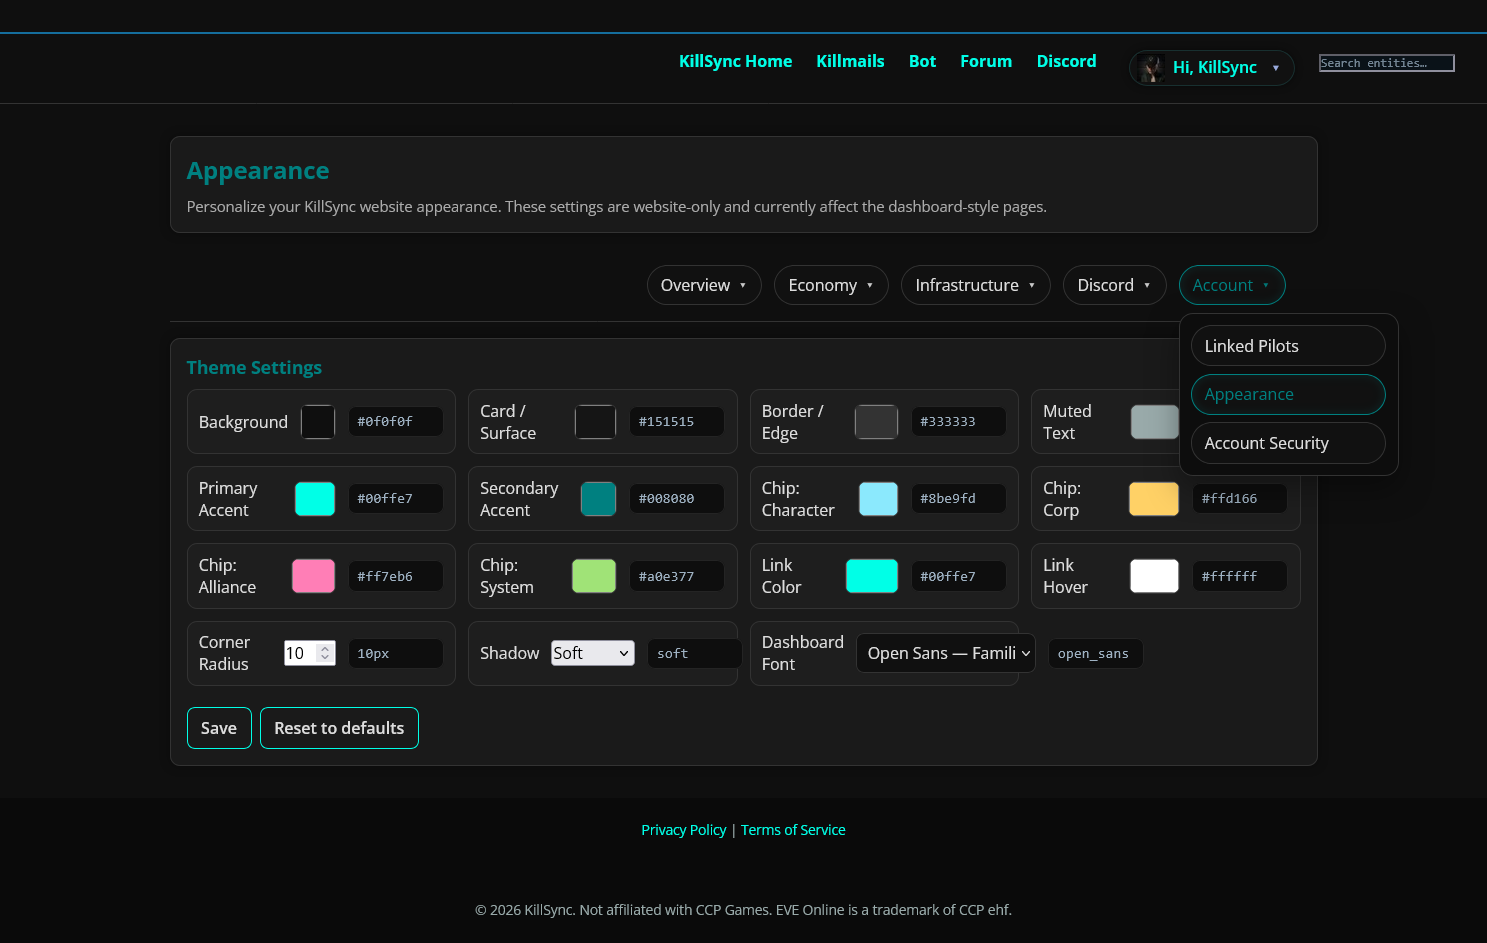Open the Hi, KillSync user menu
The image size is (1487, 943).
click(1213, 68)
